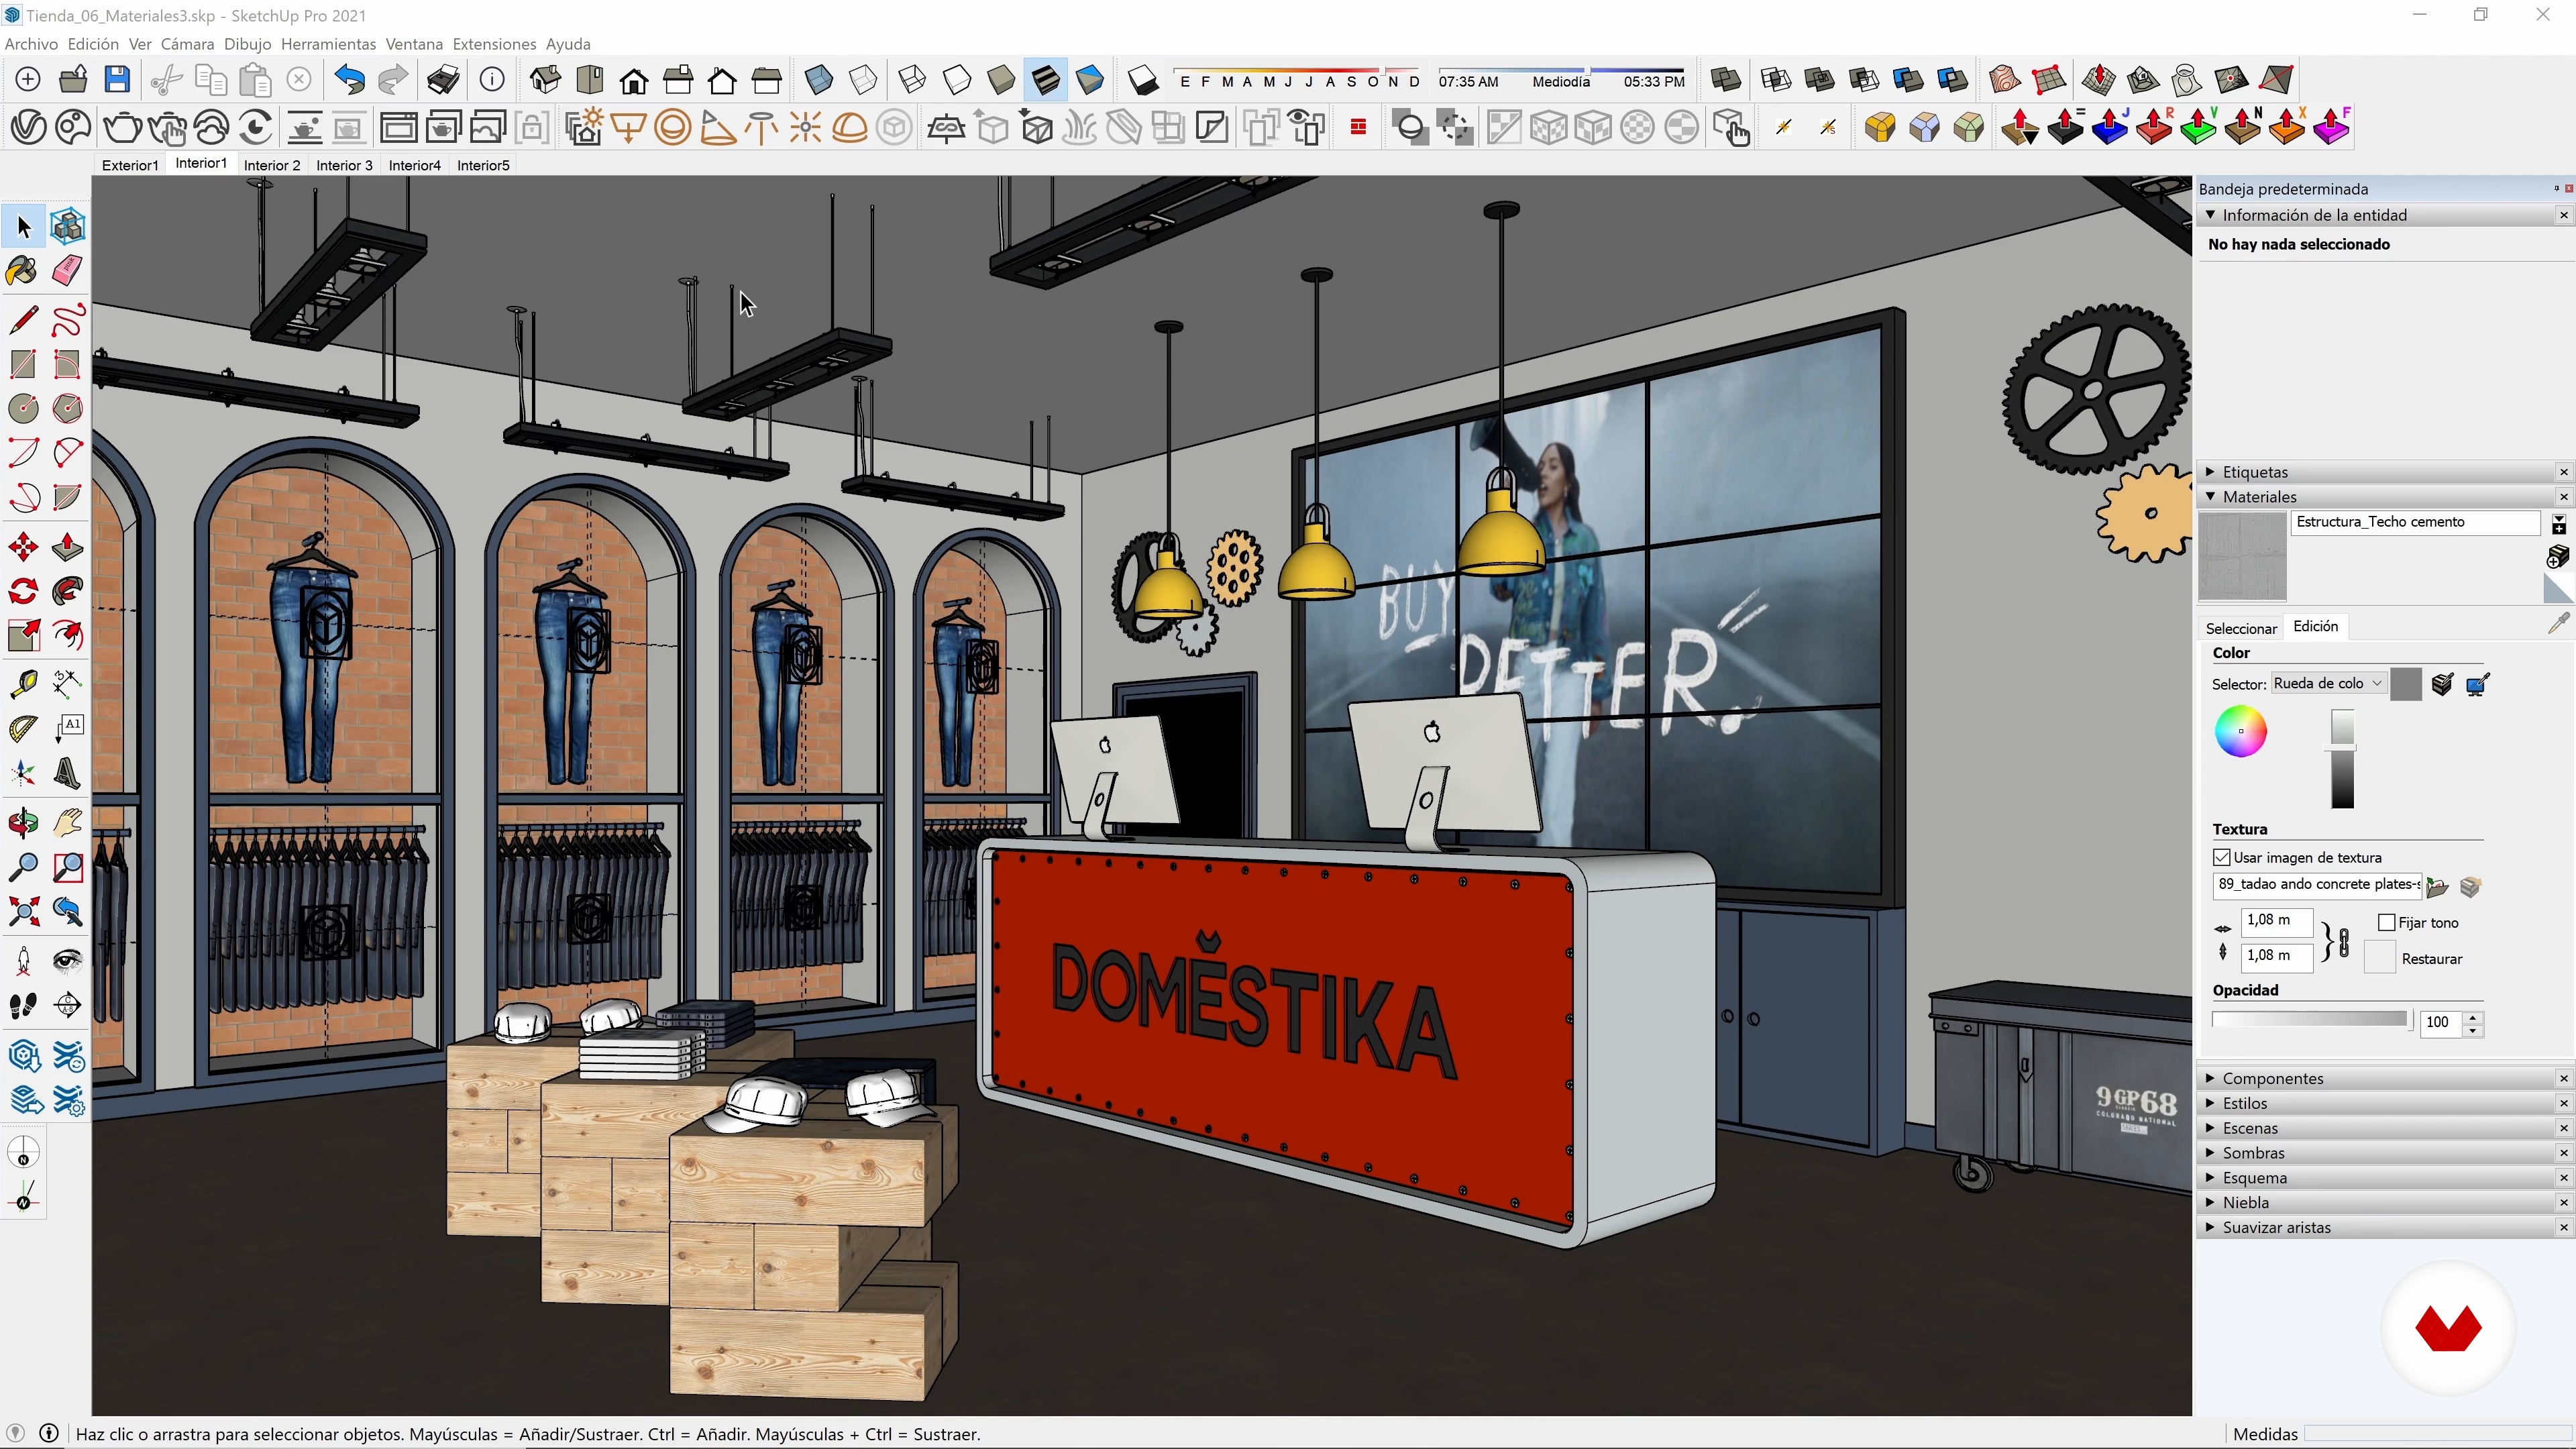Open the Cámara menu
2576x1449 pixels.
[187, 44]
